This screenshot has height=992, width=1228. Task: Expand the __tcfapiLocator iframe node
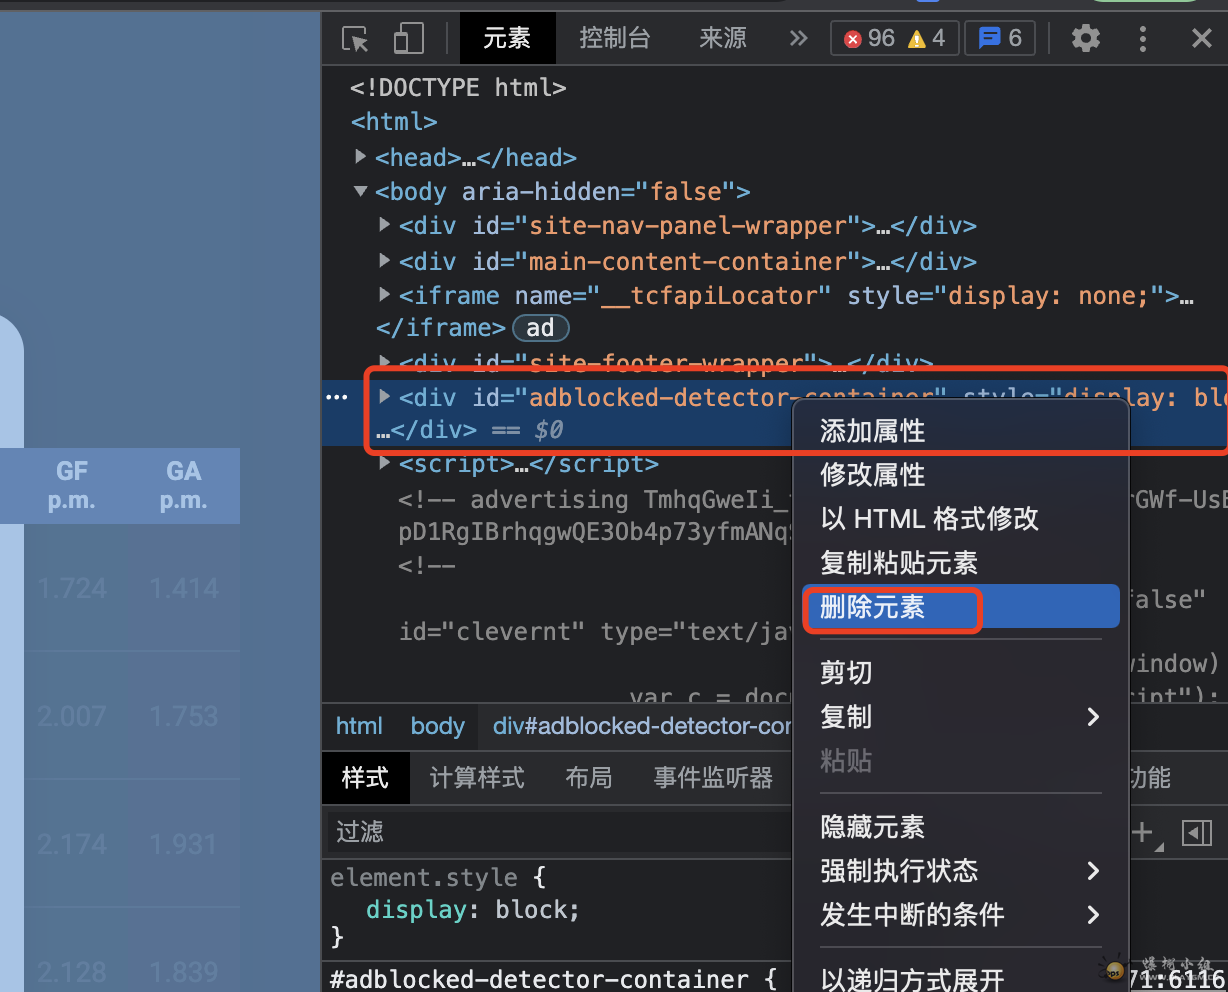point(385,294)
